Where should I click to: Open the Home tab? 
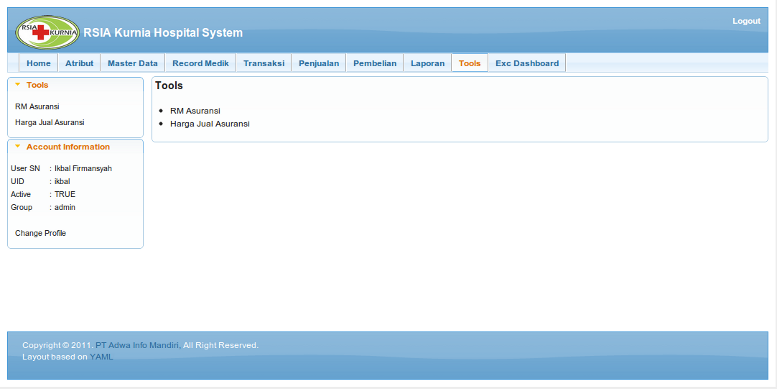(x=39, y=63)
